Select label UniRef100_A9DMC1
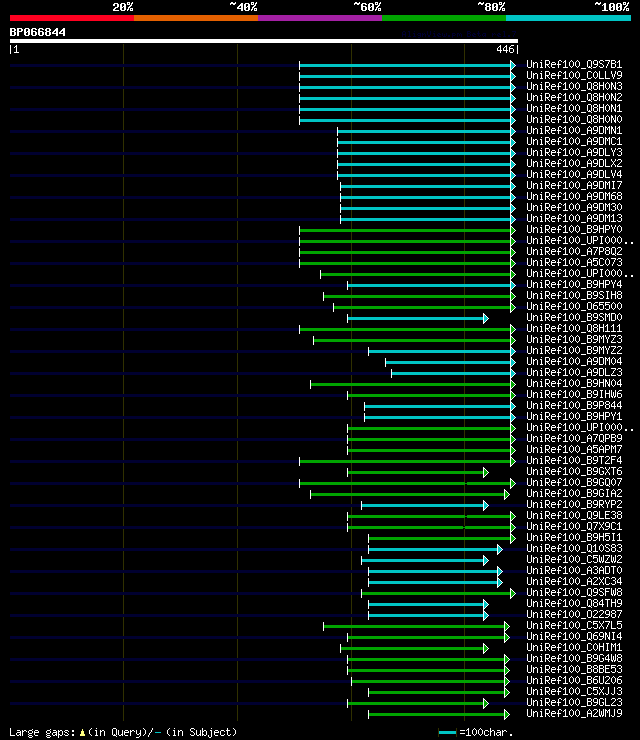Viewport: 640px width, 740px height. point(574,141)
